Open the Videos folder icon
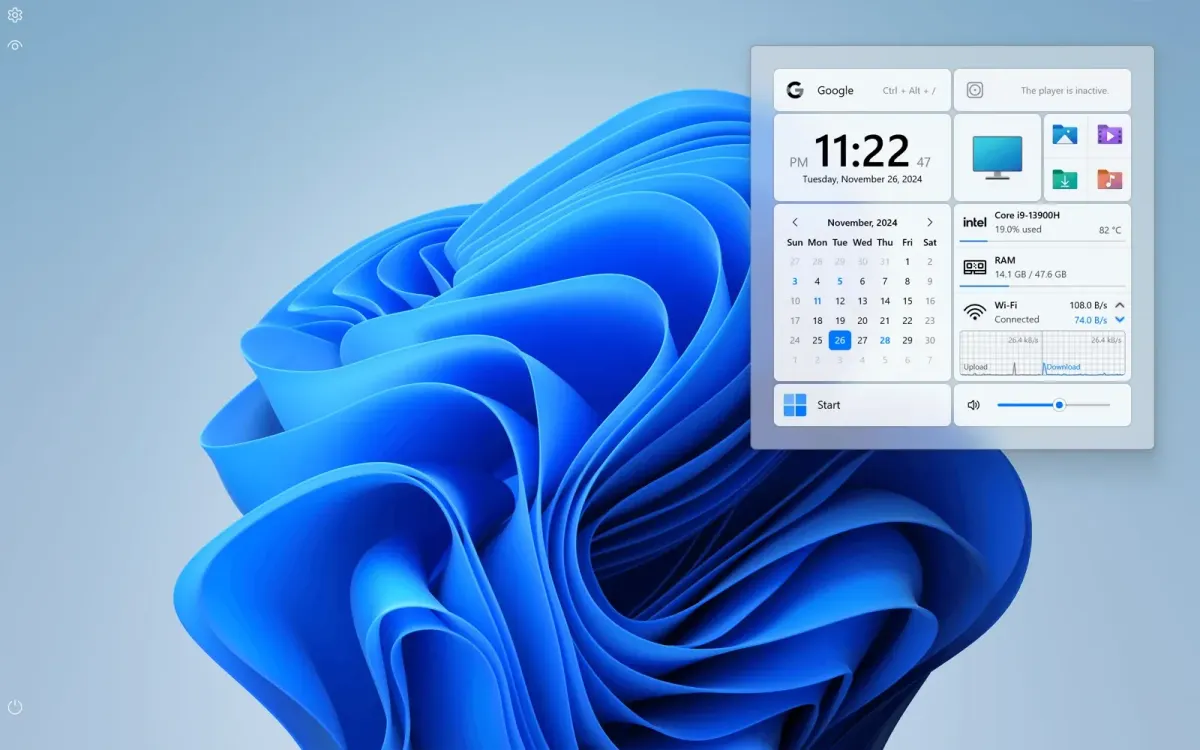 pos(1109,135)
